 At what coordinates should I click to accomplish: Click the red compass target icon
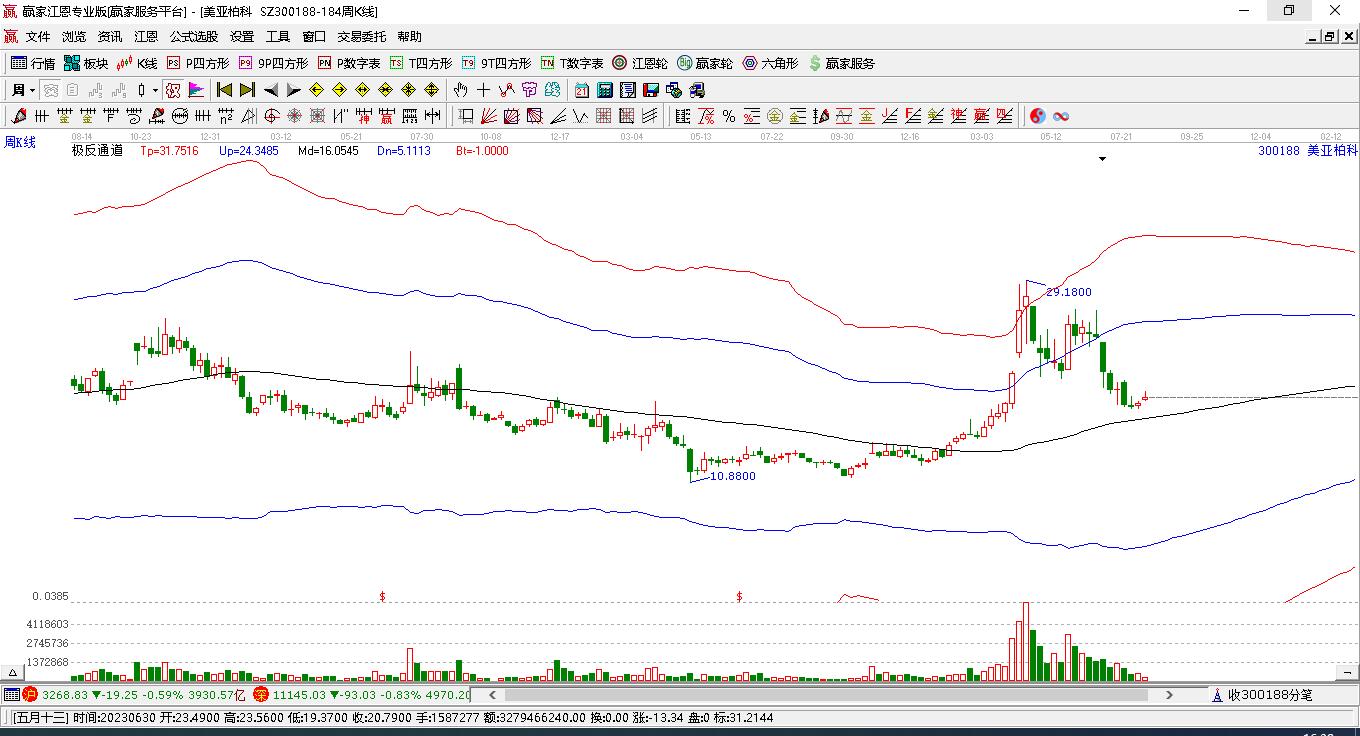click(272, 116)
